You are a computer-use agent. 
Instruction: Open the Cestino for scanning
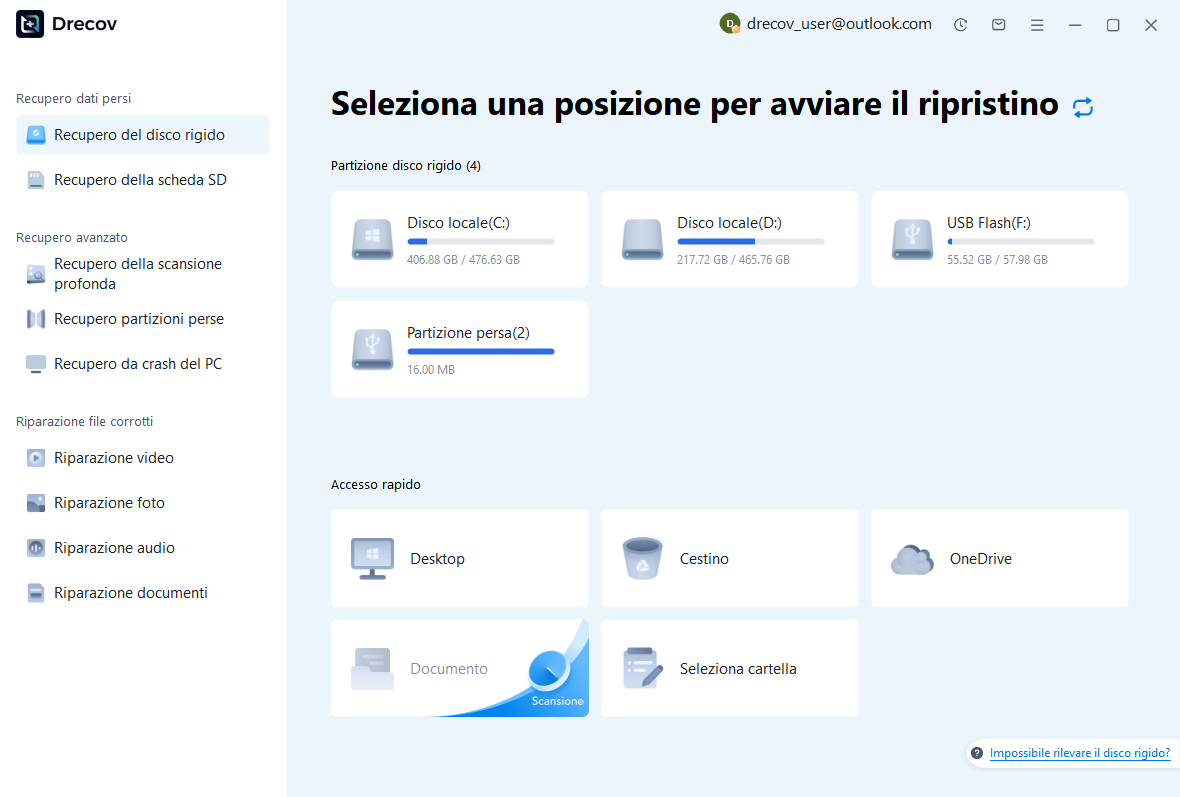(x=729, y=558)
